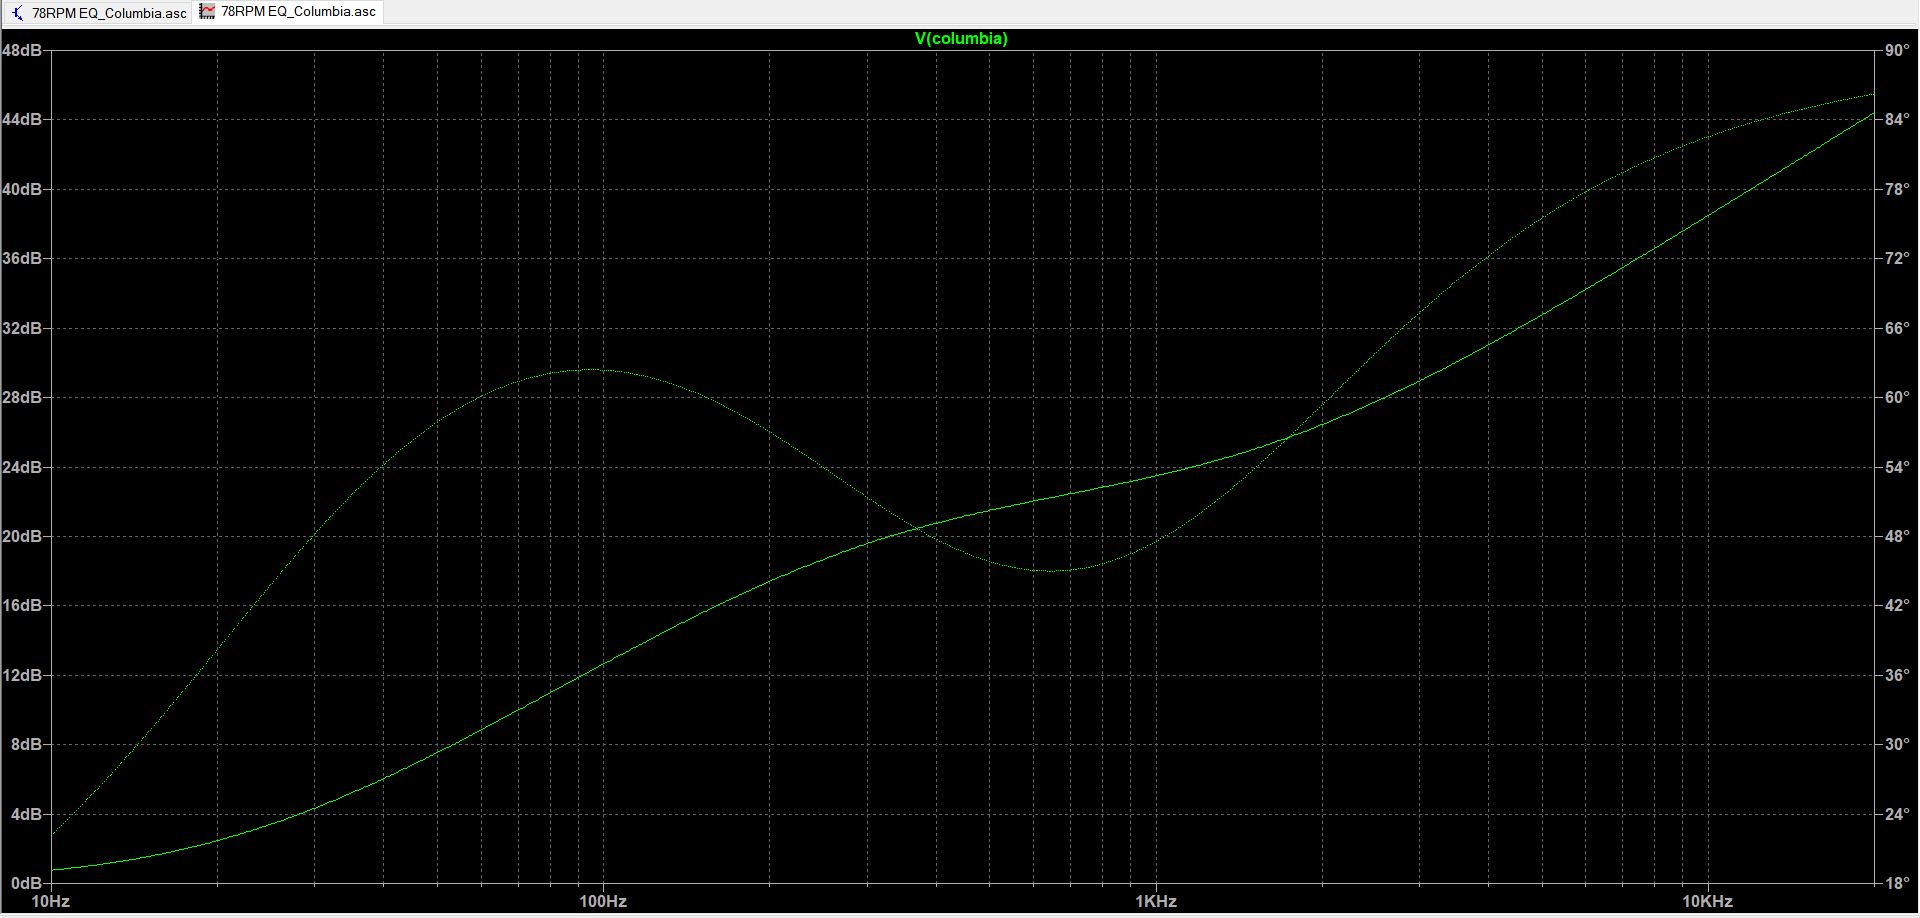Click the 36dB left axis label

click(x=22, y=258)
